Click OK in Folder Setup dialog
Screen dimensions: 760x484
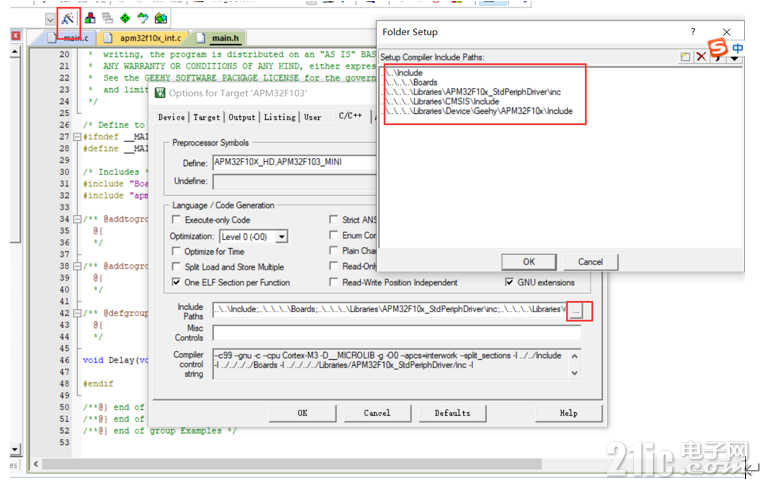tap(529, 262)
